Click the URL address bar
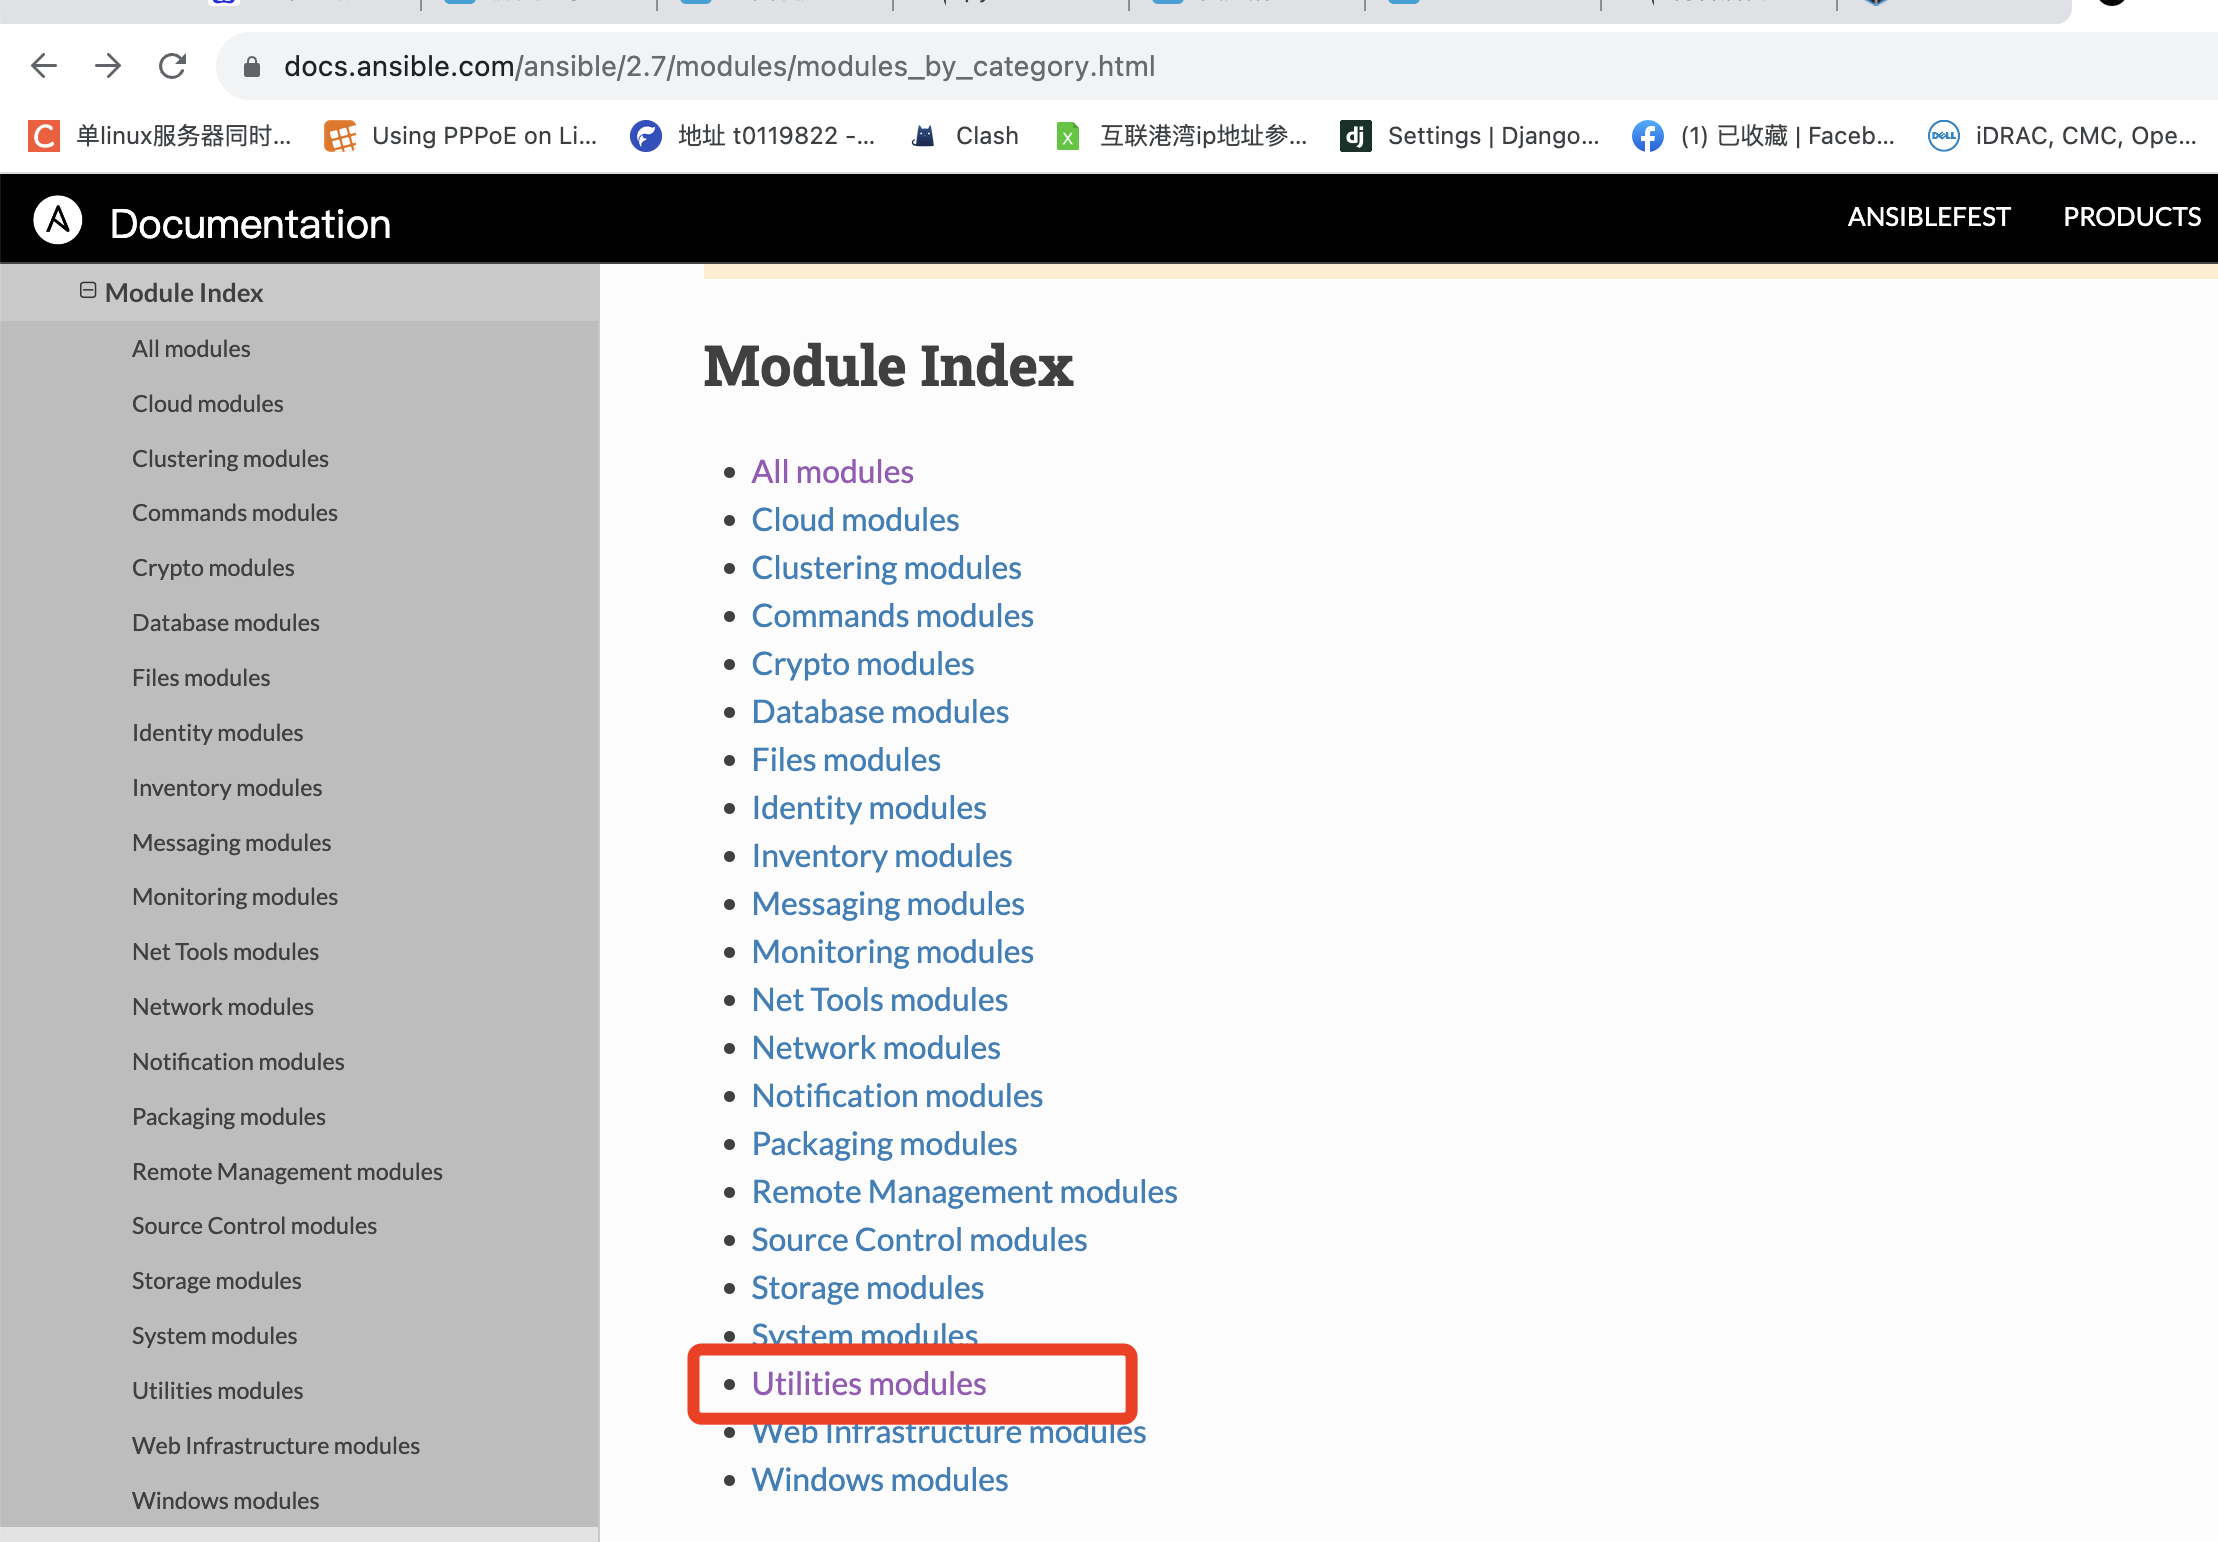2218x1542 pixels. point(1000,66)
